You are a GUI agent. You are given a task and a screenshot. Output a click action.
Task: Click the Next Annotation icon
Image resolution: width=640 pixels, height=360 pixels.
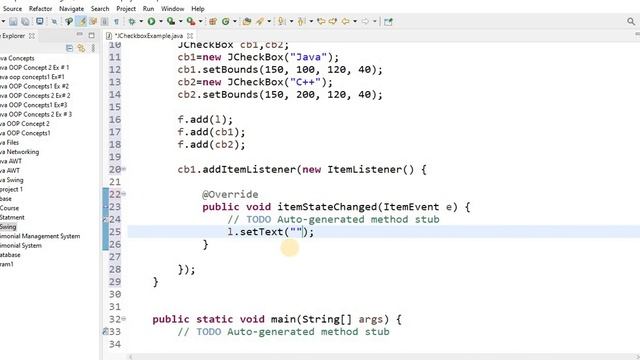281,22
